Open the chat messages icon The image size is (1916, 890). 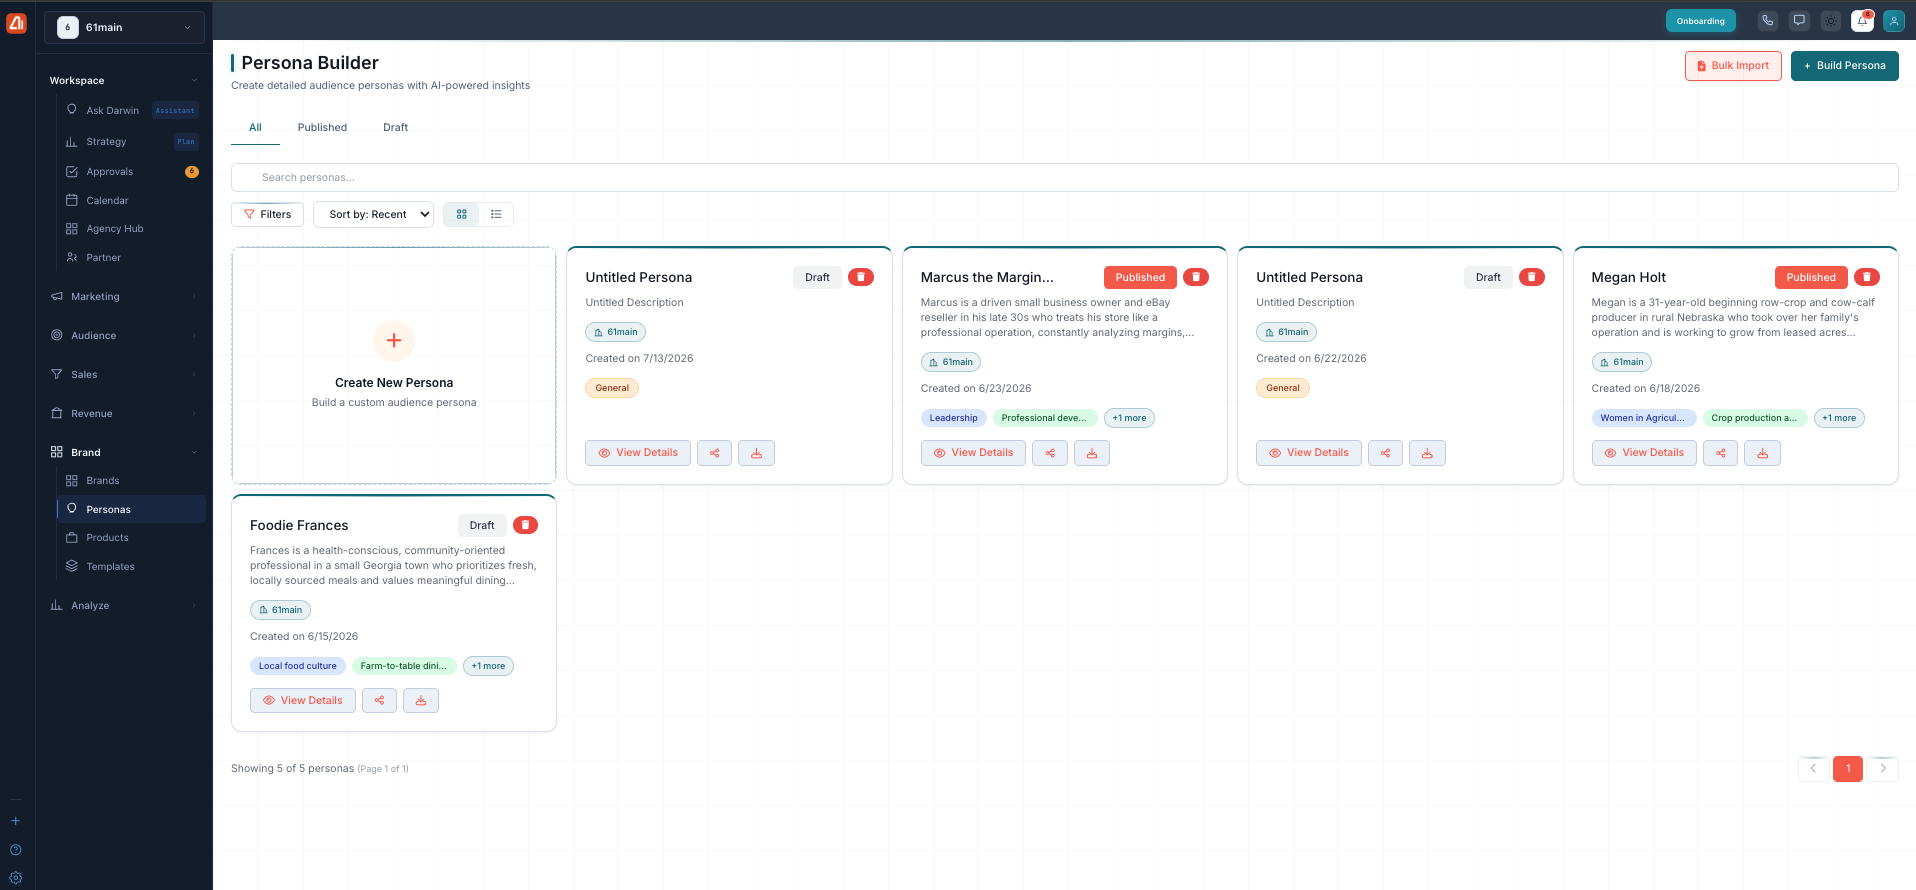point(1799,21)
